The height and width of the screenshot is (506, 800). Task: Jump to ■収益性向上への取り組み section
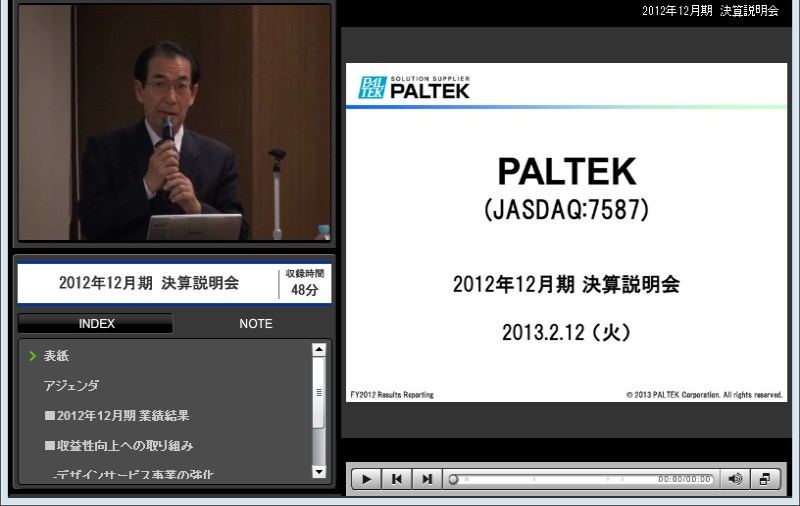pos(119,446)
